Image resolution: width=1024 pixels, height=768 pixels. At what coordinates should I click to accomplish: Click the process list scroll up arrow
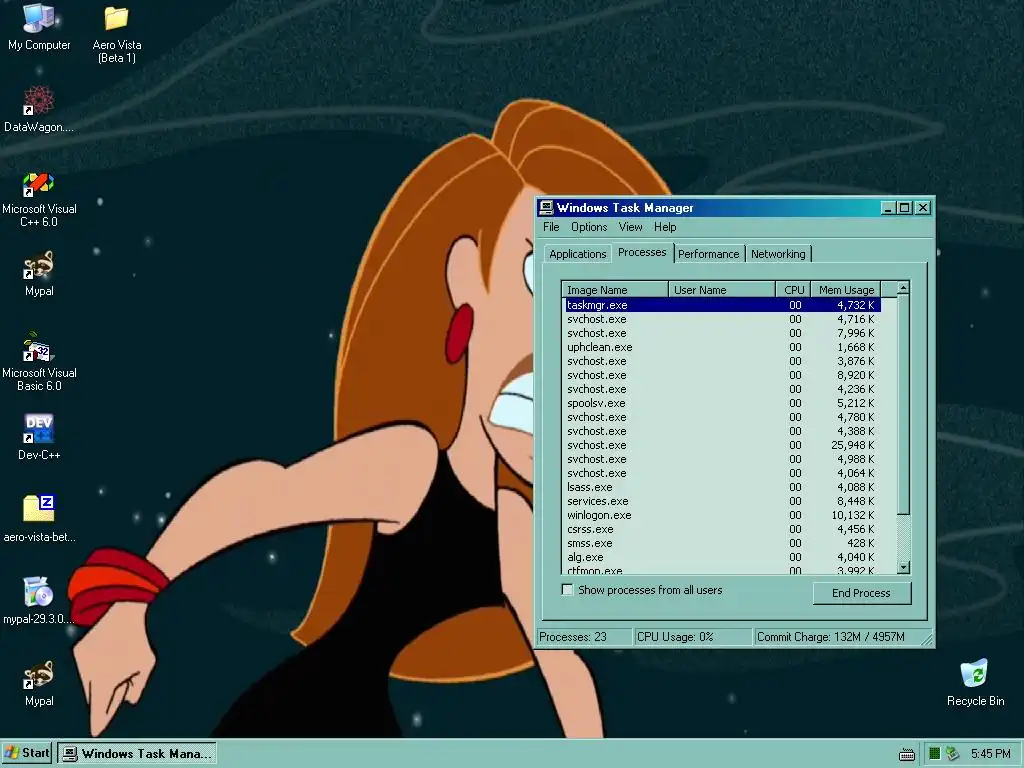pyautogui.click(x=903, y=288)
